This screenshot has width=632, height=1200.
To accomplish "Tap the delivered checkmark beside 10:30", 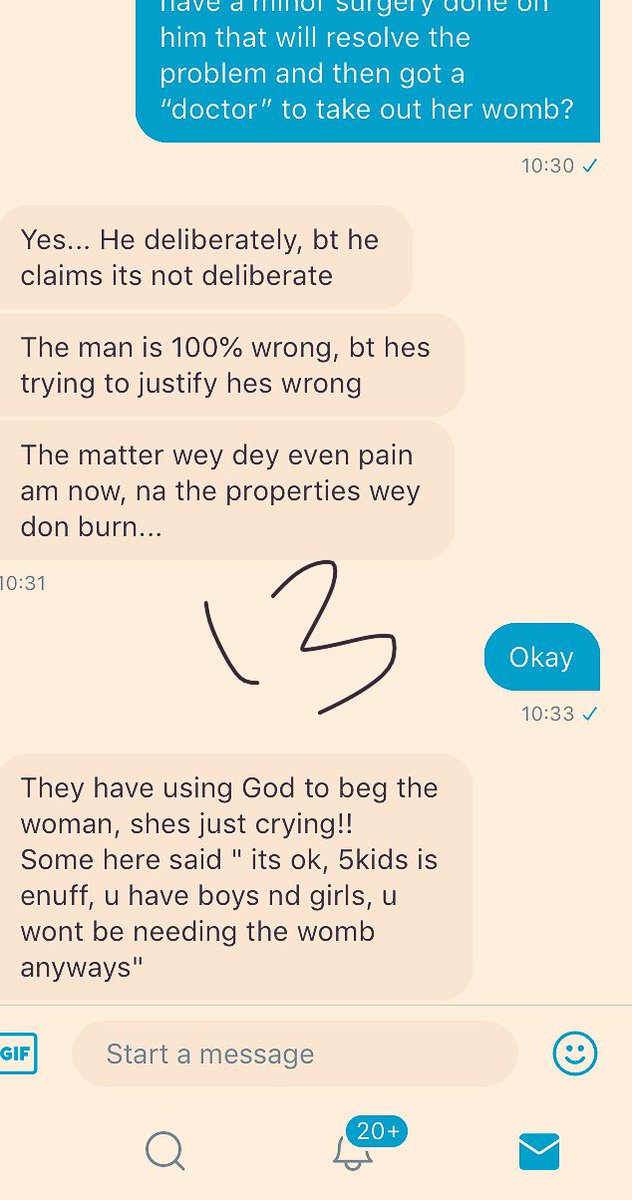I will [590, 165].
